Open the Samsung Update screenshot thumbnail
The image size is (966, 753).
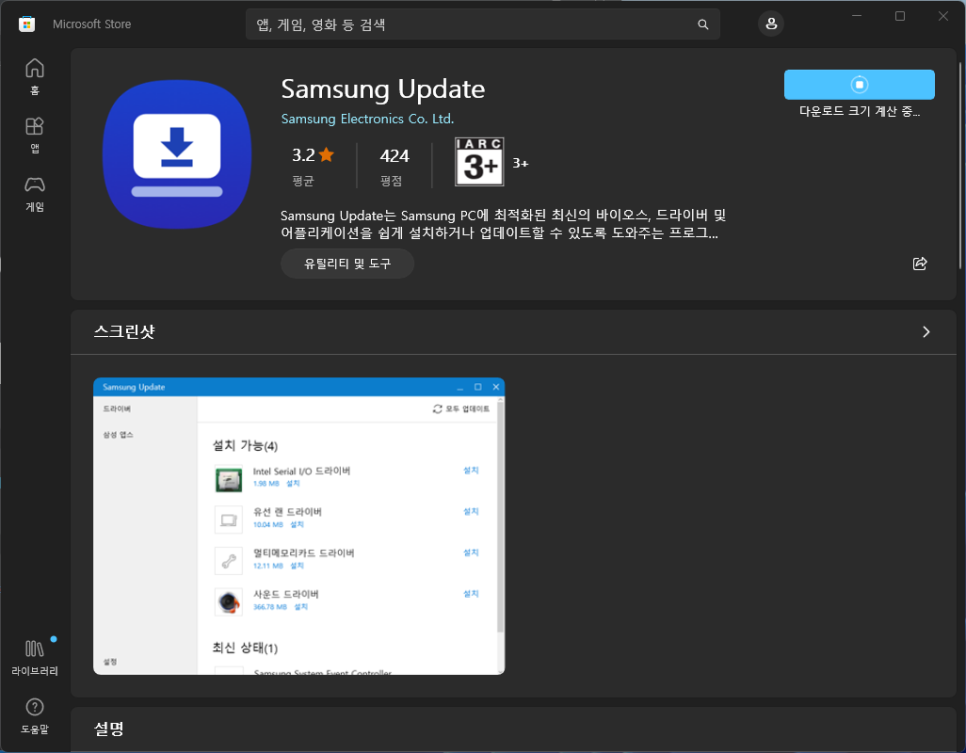pyautogui.click(x=299, y=526)
